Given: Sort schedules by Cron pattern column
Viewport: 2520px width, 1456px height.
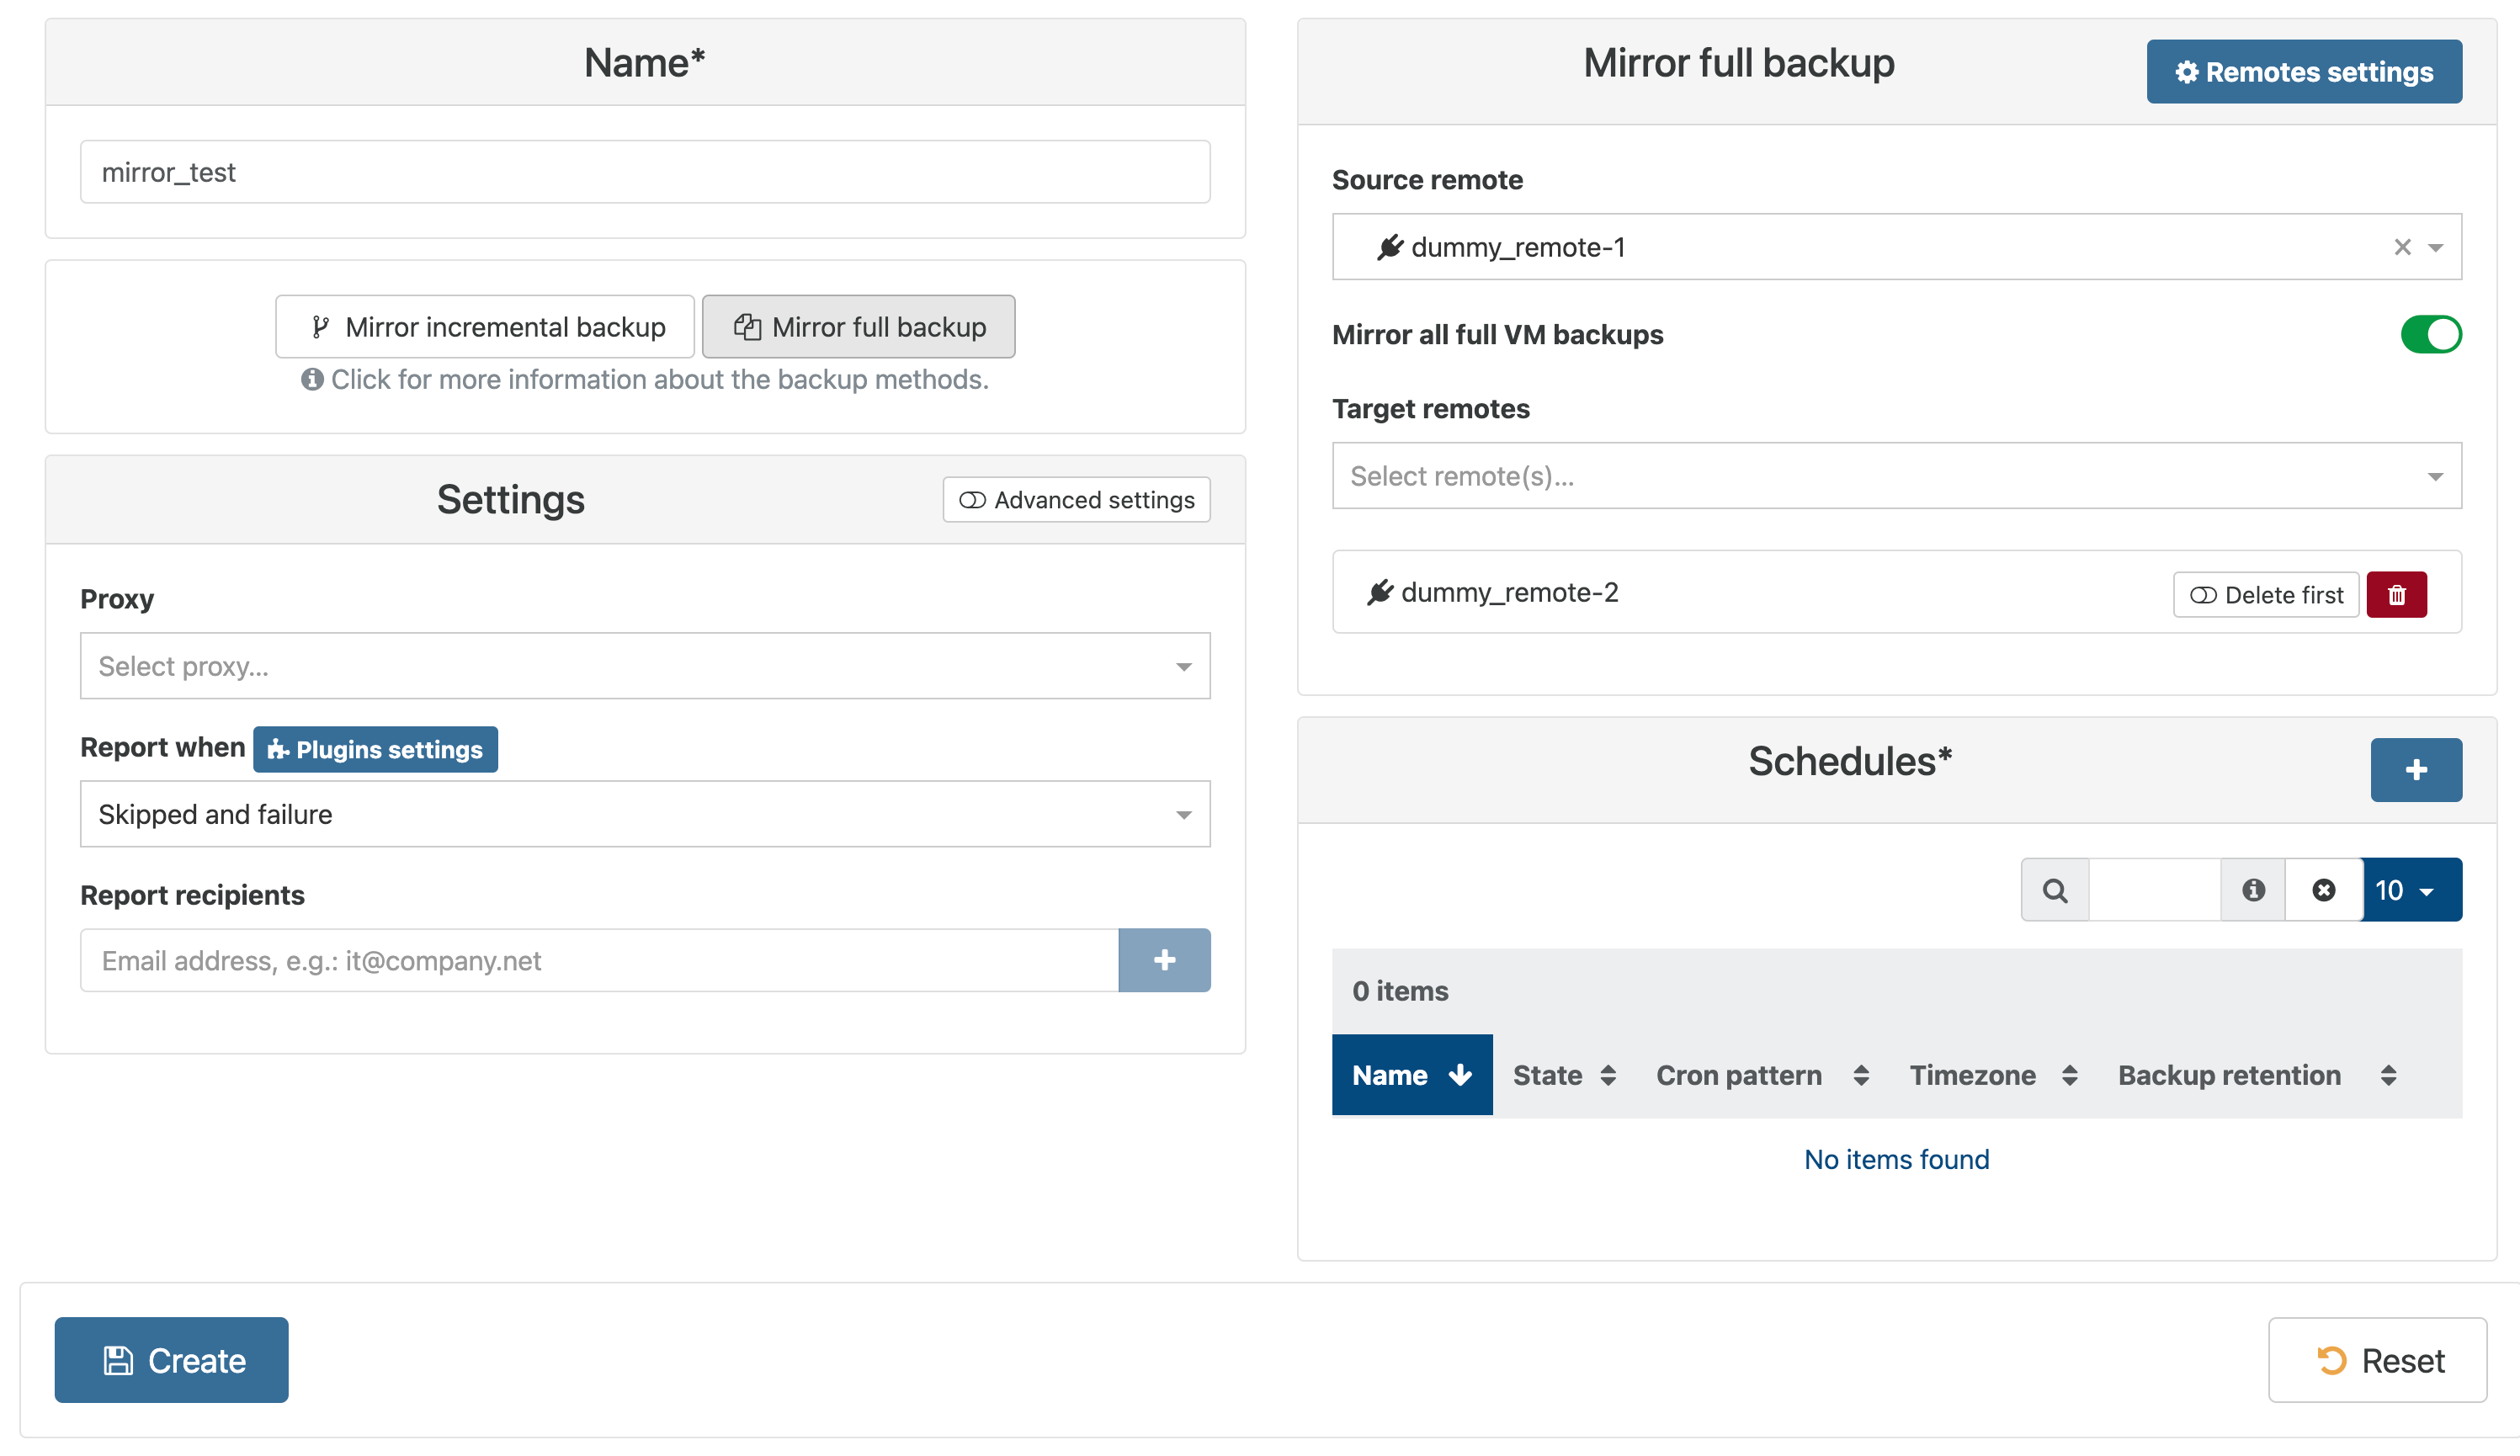Looking at the screenshot, I should coord(1760,1075).
